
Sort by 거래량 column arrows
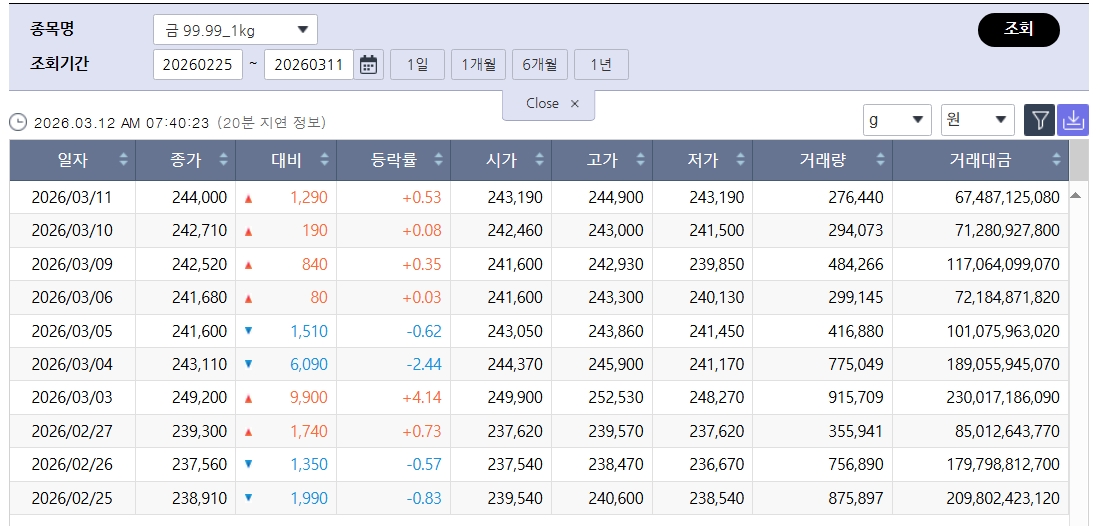click(x=880, y=160)
